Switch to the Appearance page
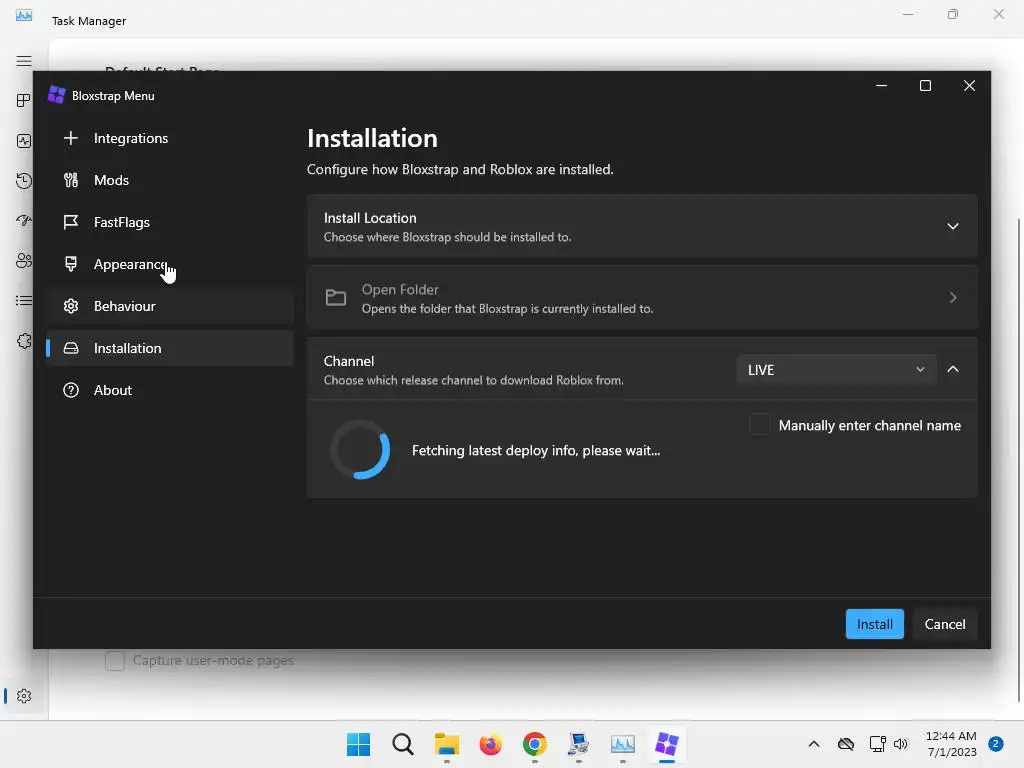This screenshot has height=768, width=1024. click(170, 264)
